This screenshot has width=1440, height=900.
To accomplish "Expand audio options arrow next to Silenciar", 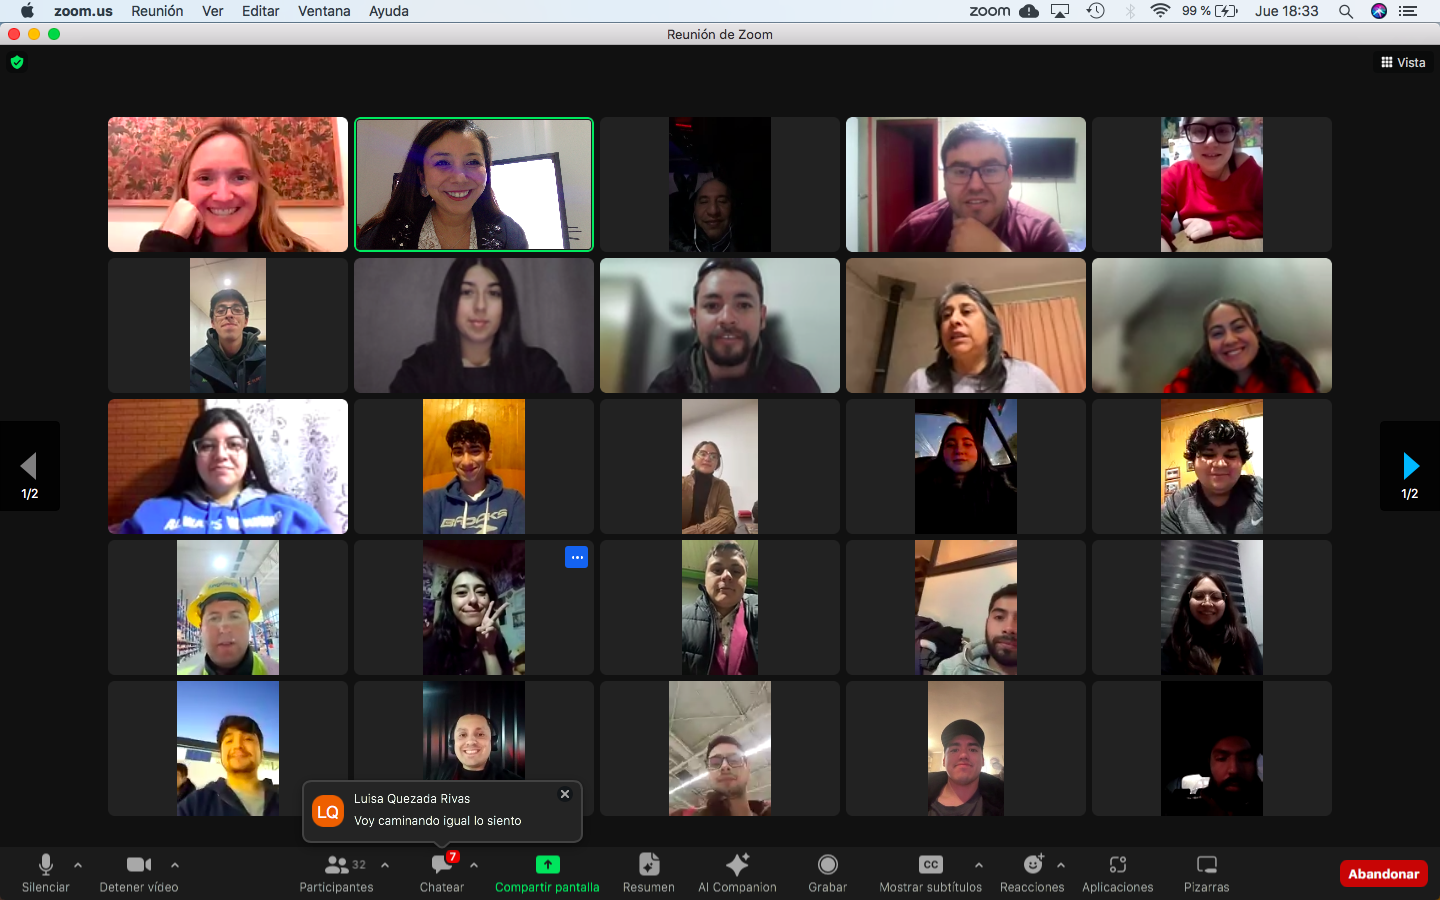I will click(x=78, y=865).
